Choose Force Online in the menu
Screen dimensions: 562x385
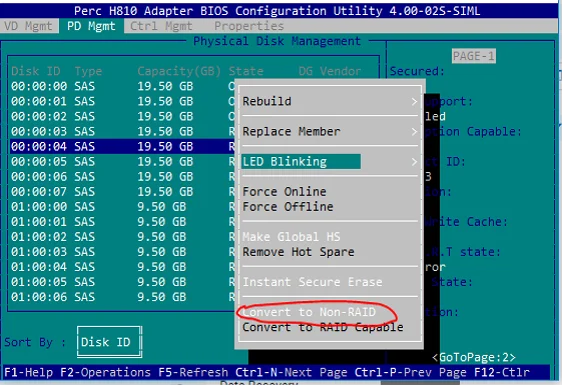284,192
